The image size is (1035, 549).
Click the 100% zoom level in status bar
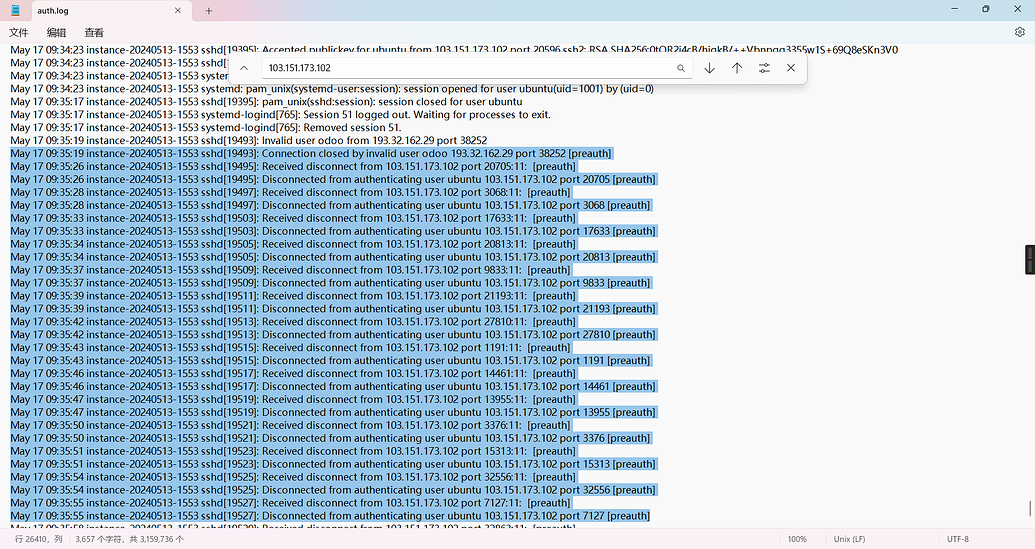(797, 539)
